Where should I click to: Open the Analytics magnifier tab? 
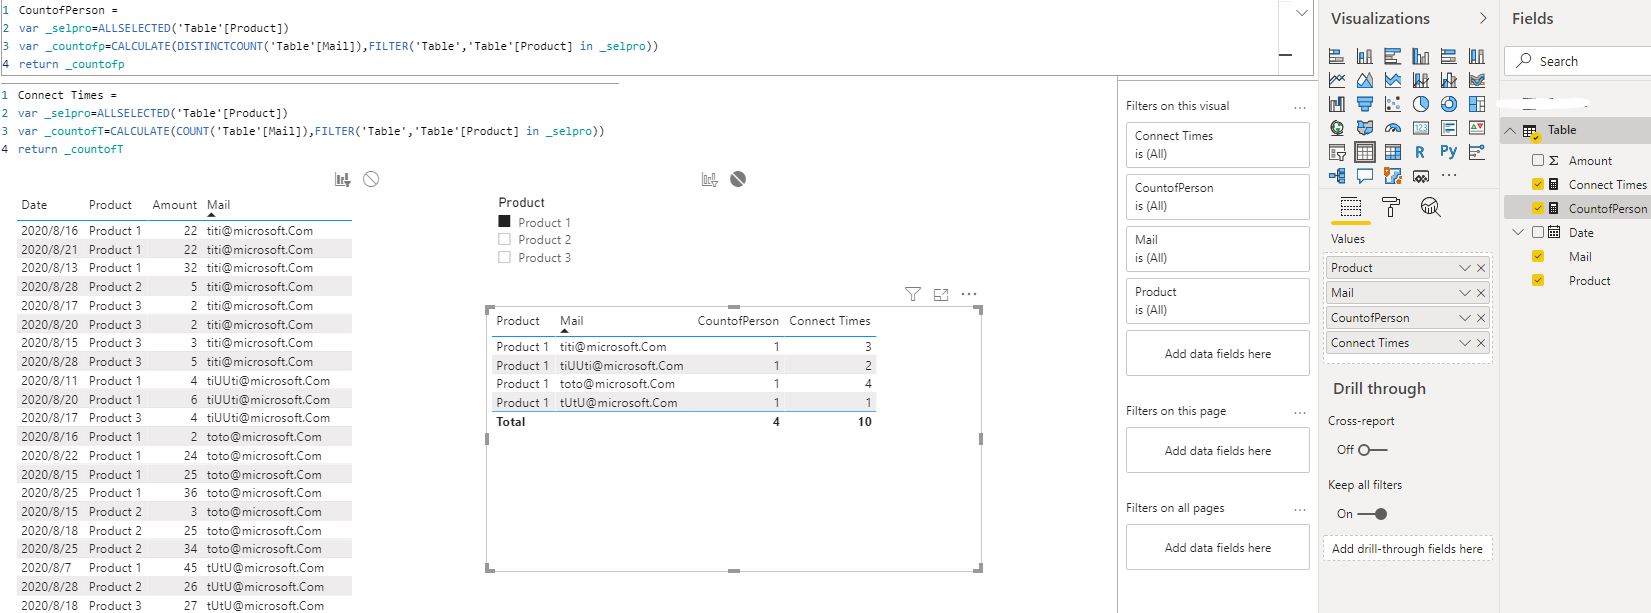coord(1430,207)
